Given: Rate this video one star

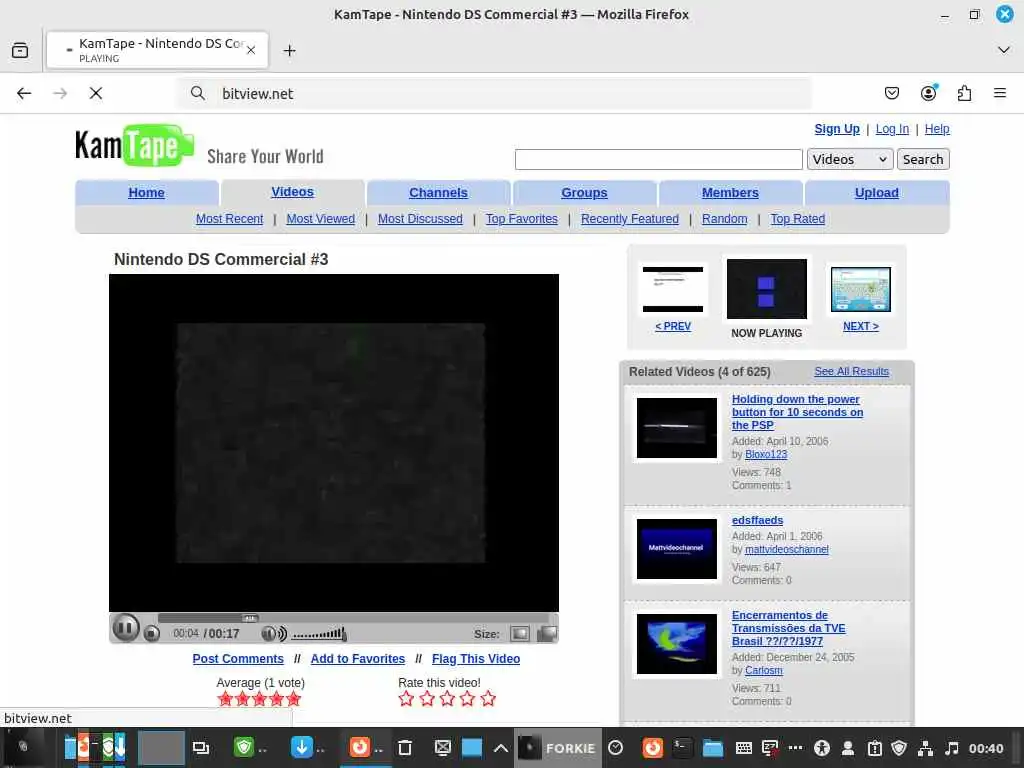Looking at the screenshot, I should click(x=406, y=699).
